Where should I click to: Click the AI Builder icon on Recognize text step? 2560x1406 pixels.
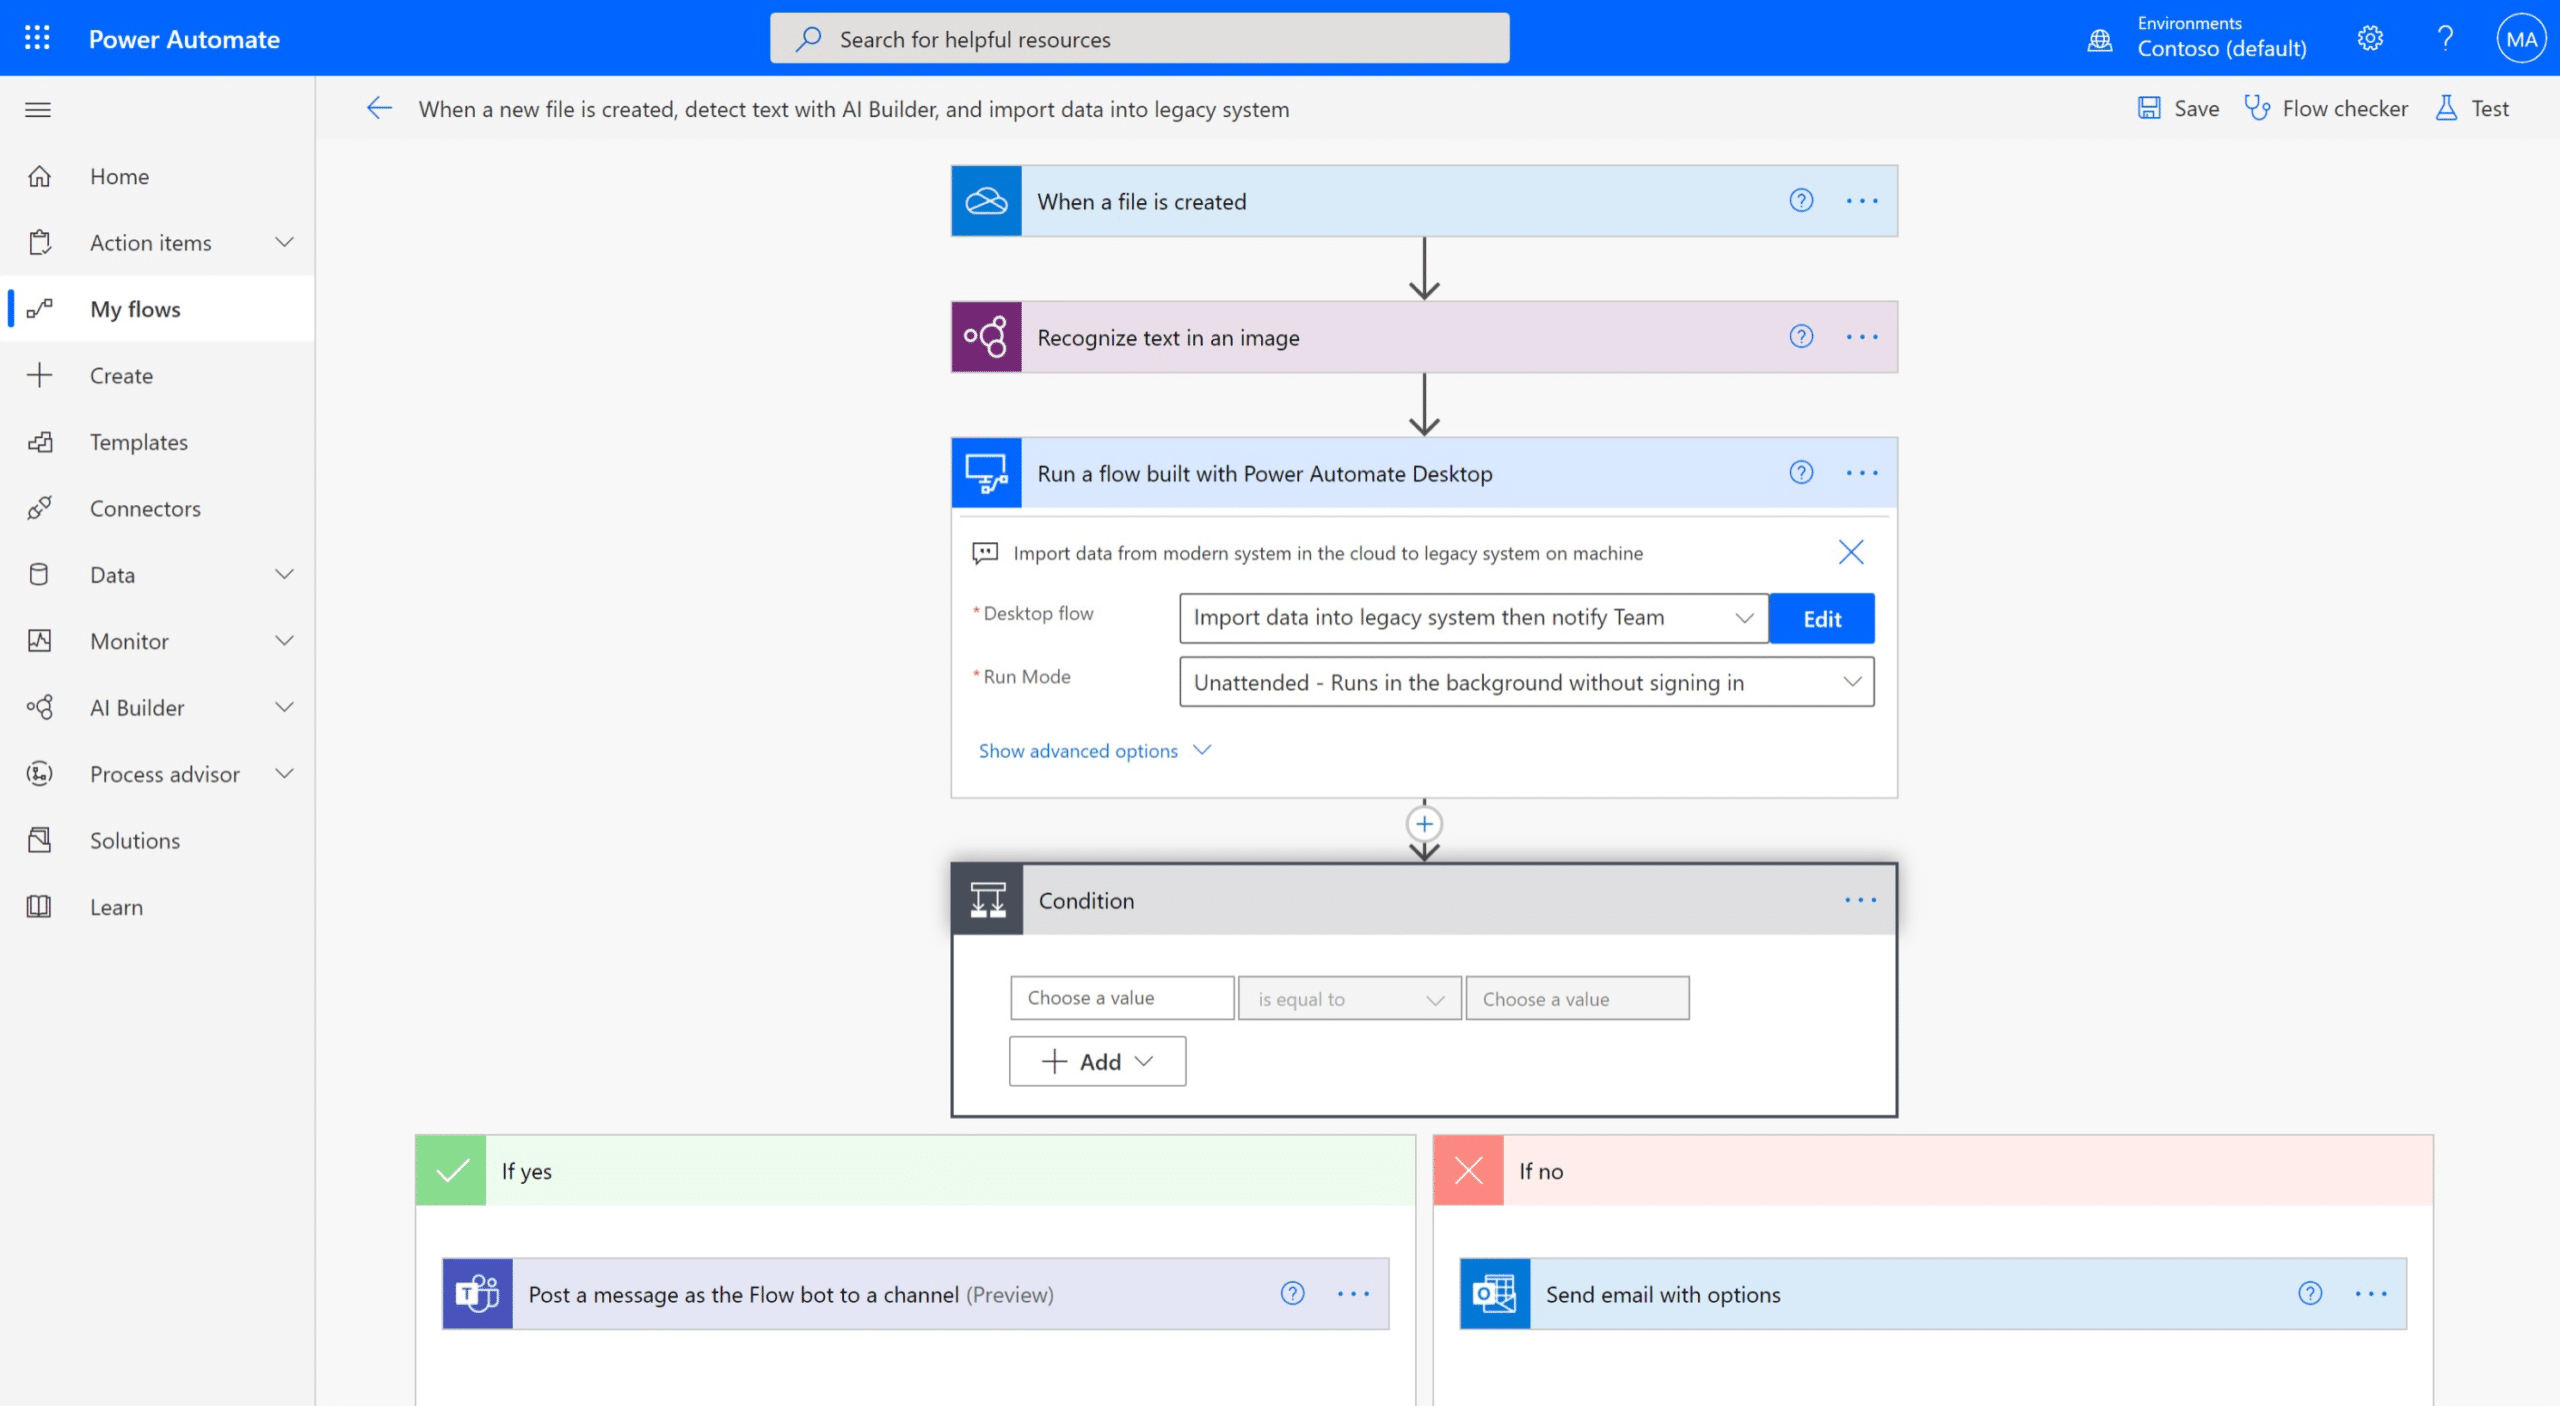tap(985, 337)
